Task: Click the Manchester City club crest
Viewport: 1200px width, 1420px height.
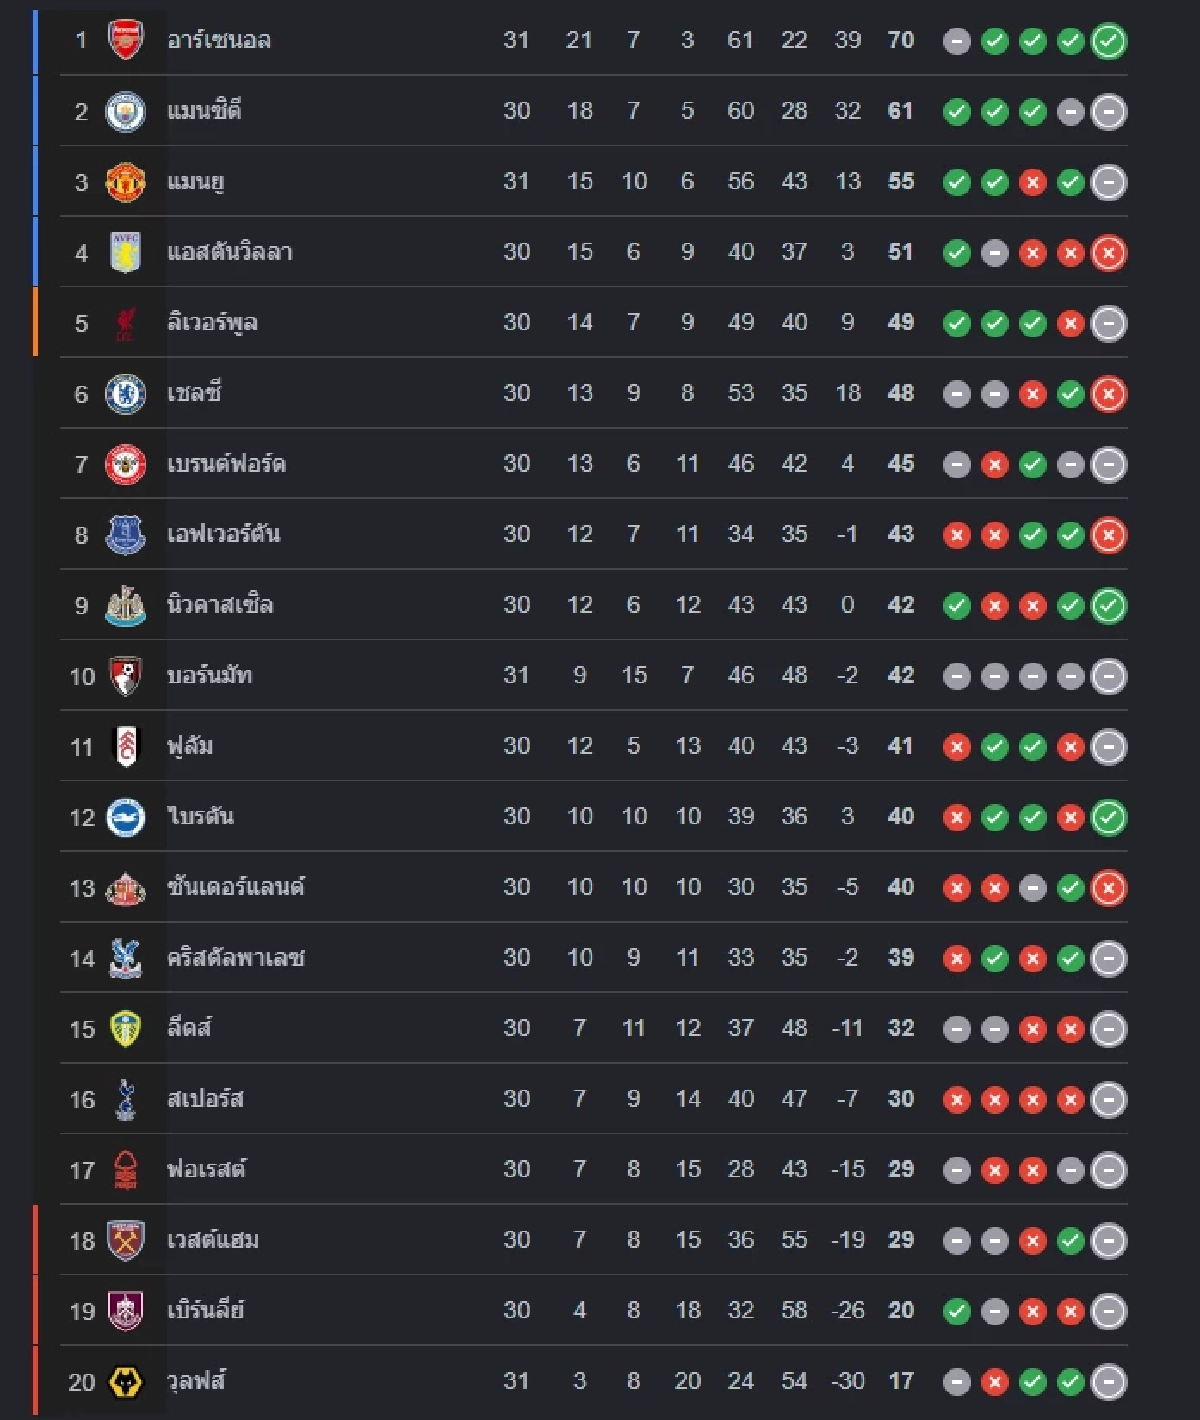Action: [x=125, y=111]
